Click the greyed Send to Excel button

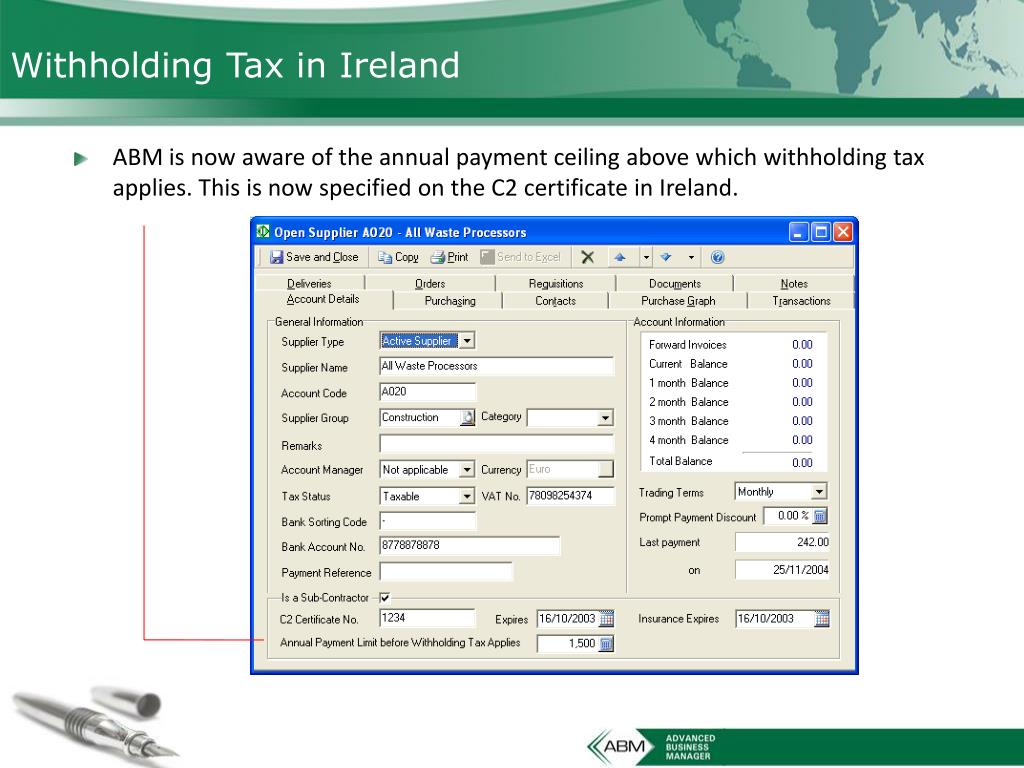tap(520, 257)
